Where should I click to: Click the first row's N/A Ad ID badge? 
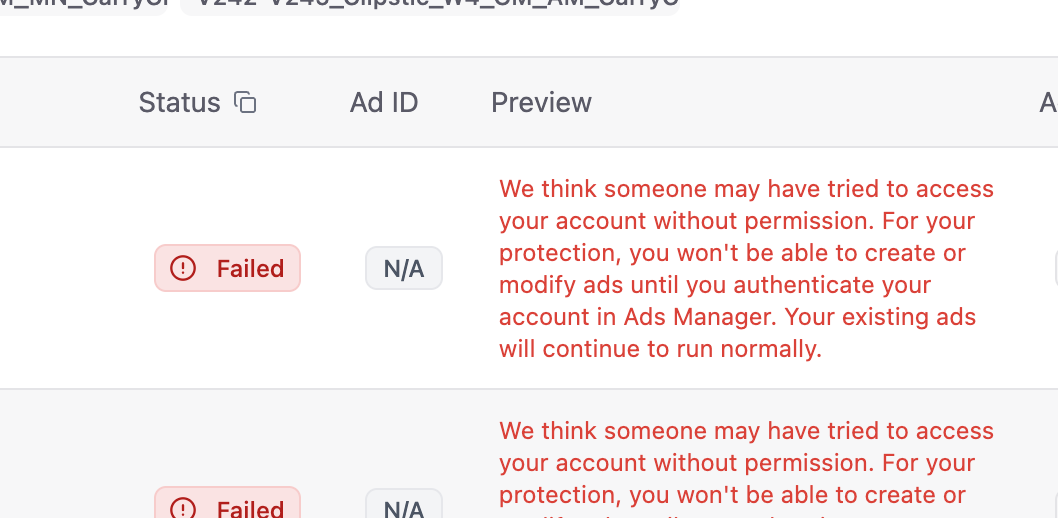[x=404, y=268]
